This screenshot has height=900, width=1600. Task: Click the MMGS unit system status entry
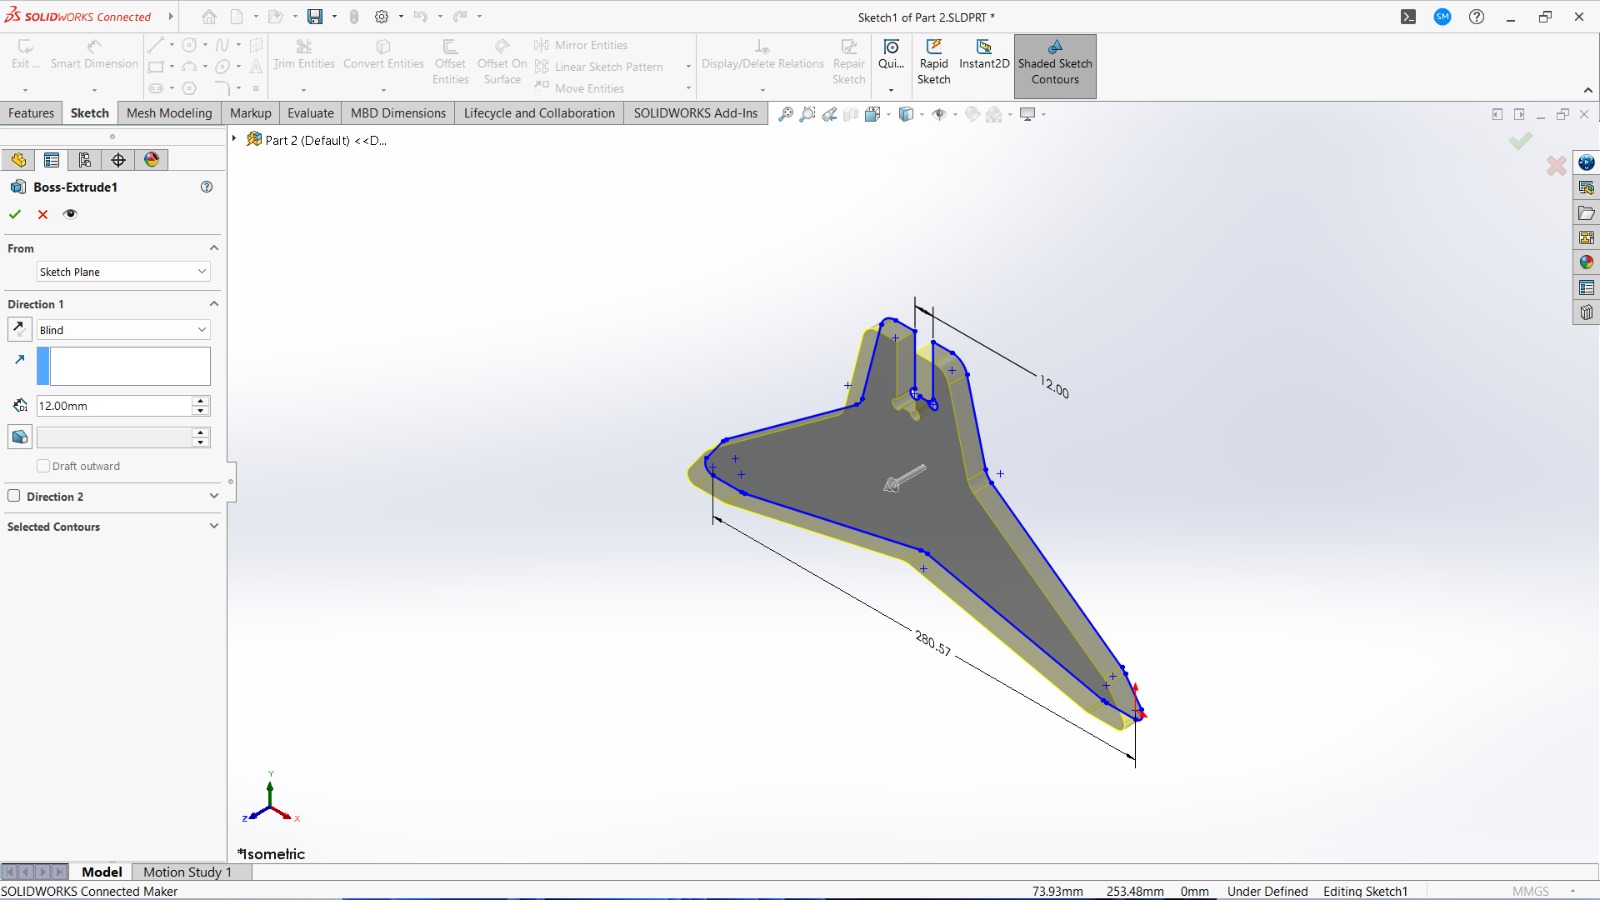(1530, 891)
